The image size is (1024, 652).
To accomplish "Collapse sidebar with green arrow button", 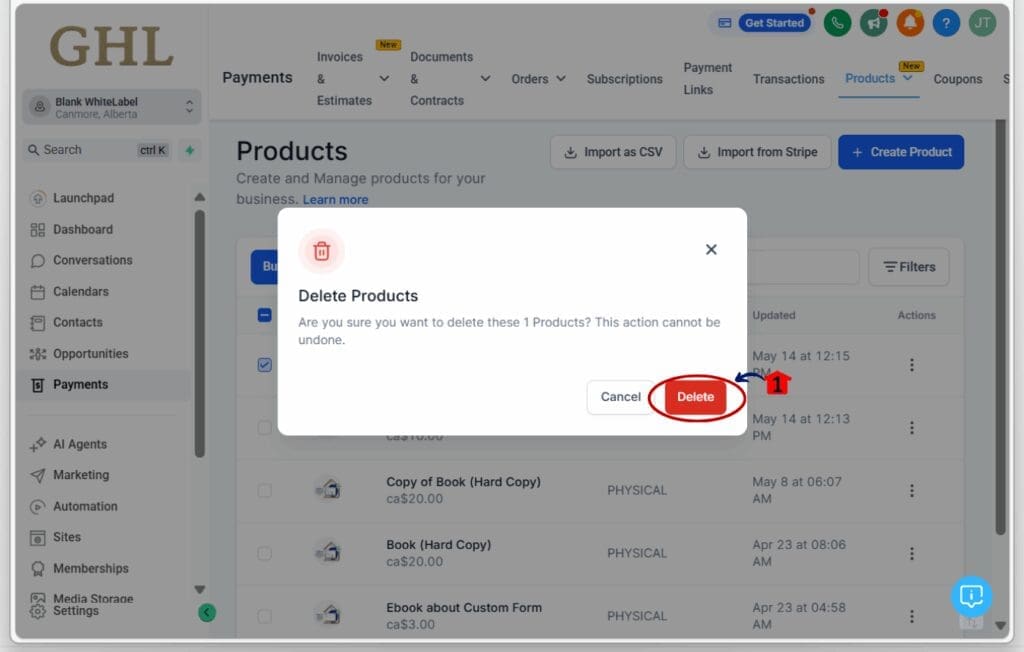I will point(207,612).
